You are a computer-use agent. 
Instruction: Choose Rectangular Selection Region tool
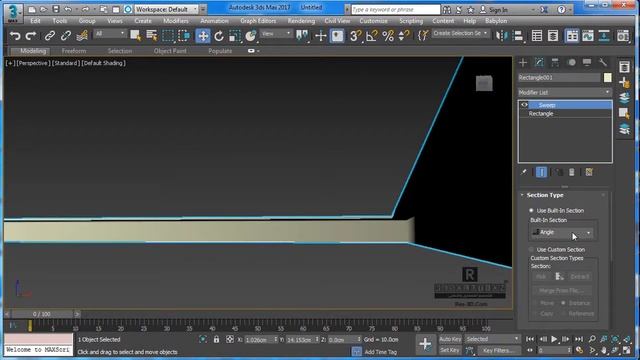168,36
